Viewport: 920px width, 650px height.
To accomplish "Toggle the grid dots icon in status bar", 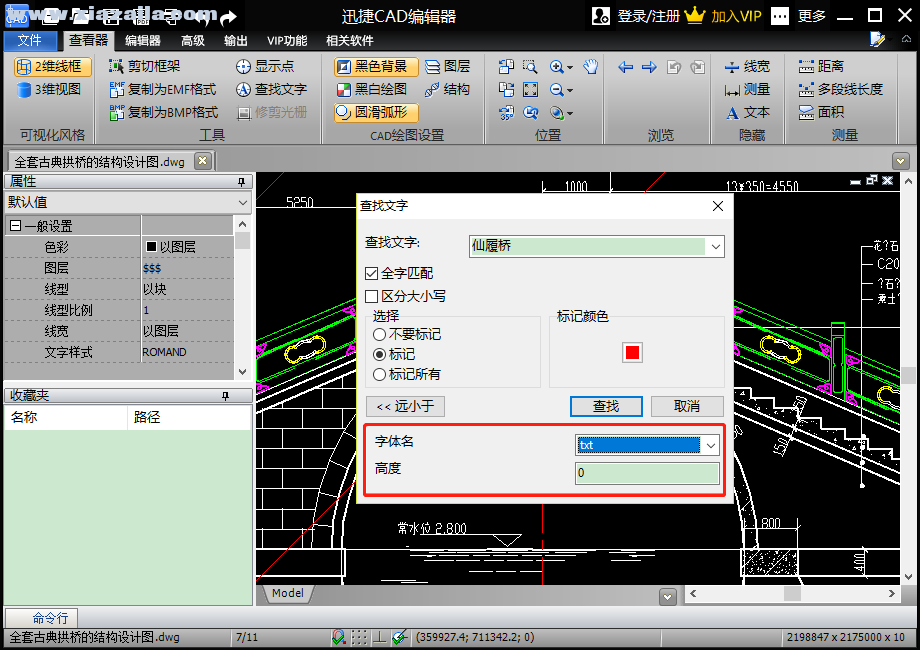I will click(x=359, y=637).
